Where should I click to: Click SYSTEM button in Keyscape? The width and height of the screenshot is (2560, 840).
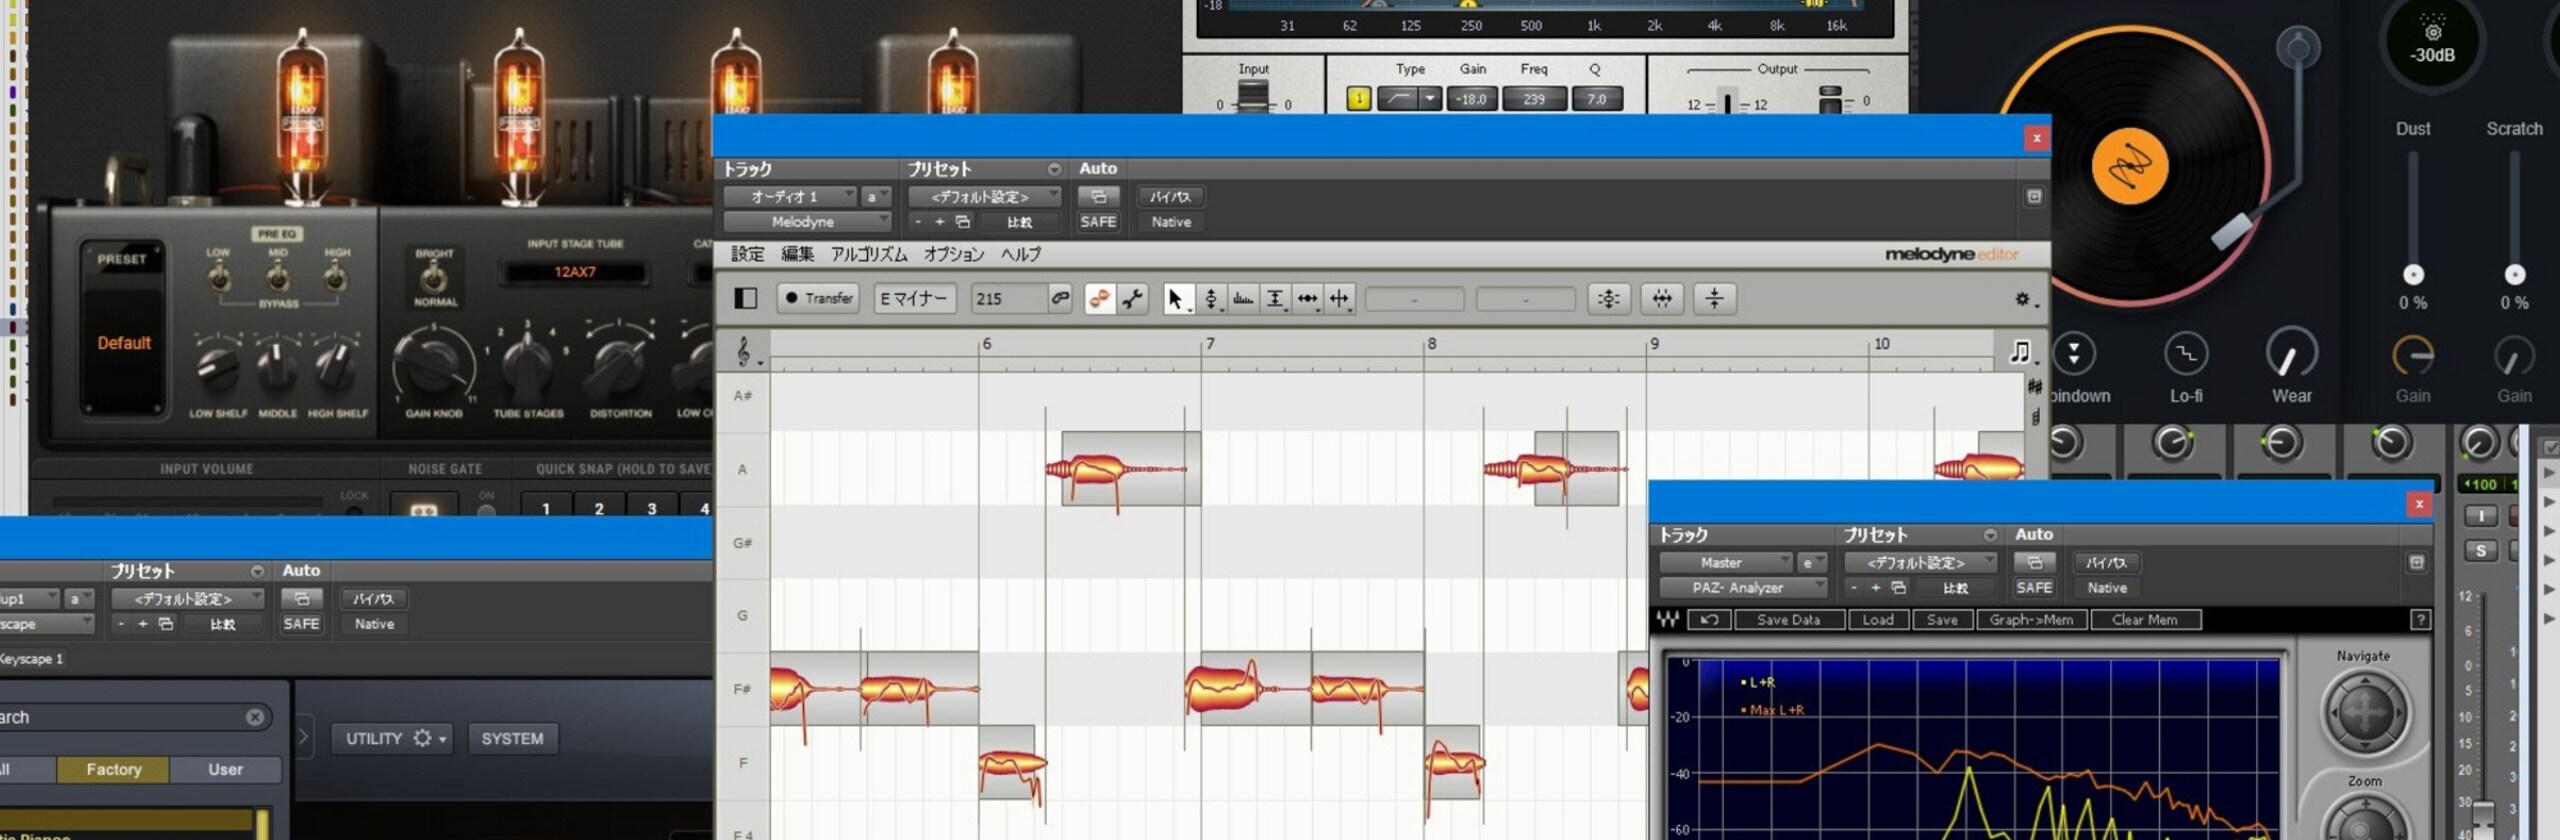click(512, 739)
